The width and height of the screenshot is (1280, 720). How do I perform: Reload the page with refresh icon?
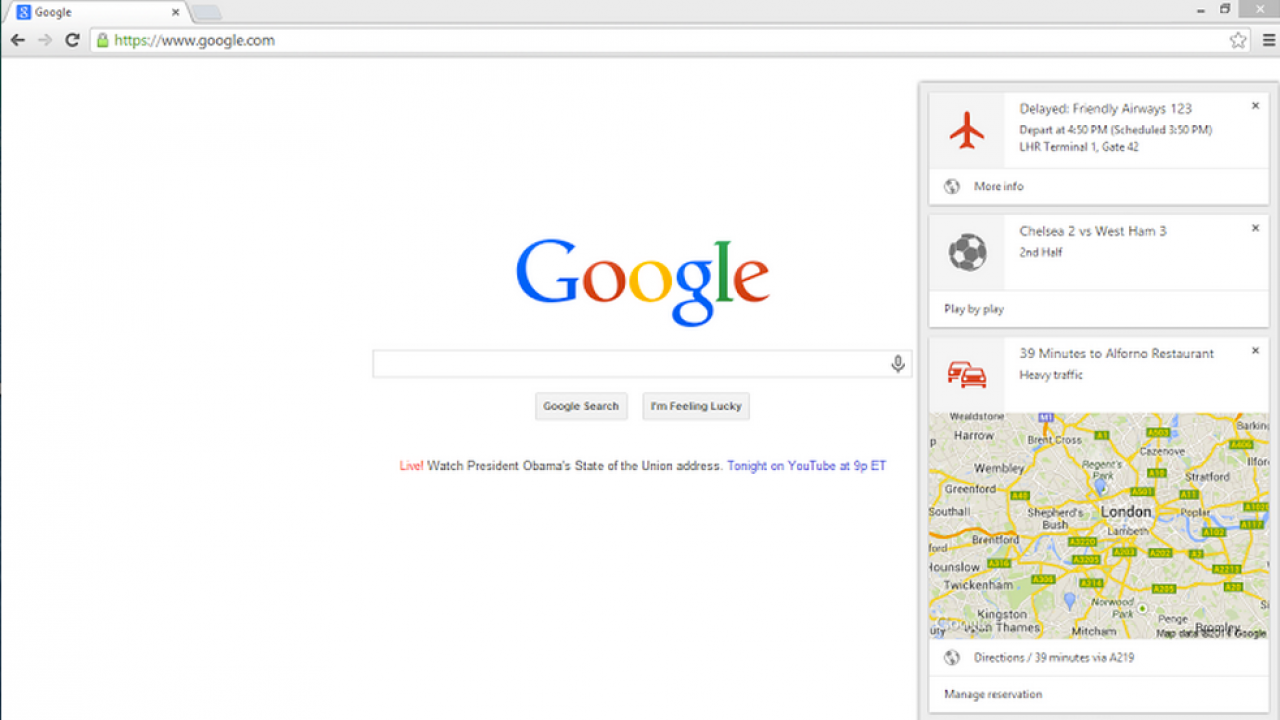[72, 40]
